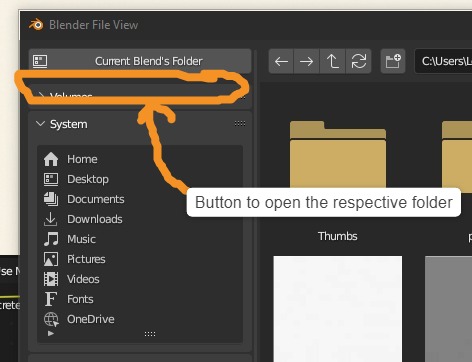Grab the System list resize grip dots
This screenshot has width=472, height=362.
tap(150, 334)
